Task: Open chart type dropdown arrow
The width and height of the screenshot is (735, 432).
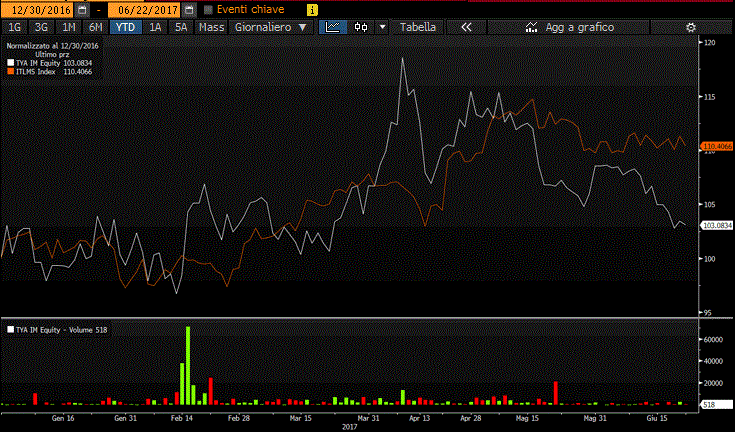Action: click(382, 27)
